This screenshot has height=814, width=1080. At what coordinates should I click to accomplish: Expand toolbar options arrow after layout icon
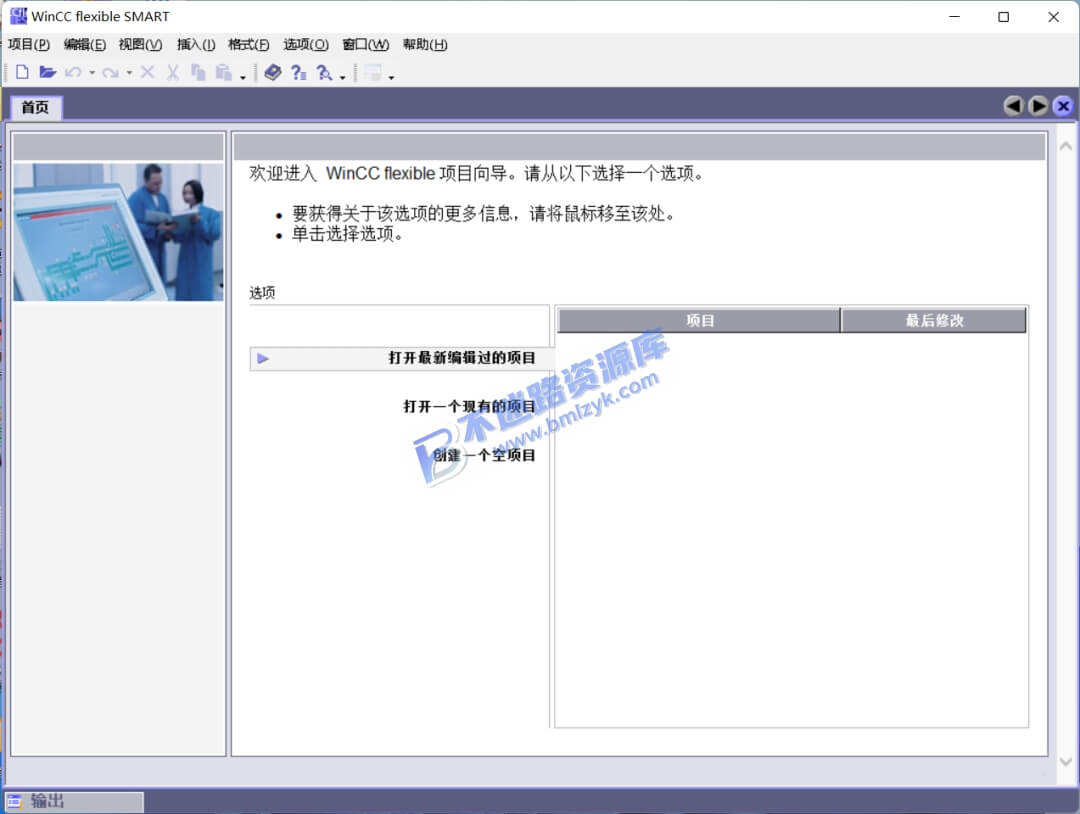(391, 77)
